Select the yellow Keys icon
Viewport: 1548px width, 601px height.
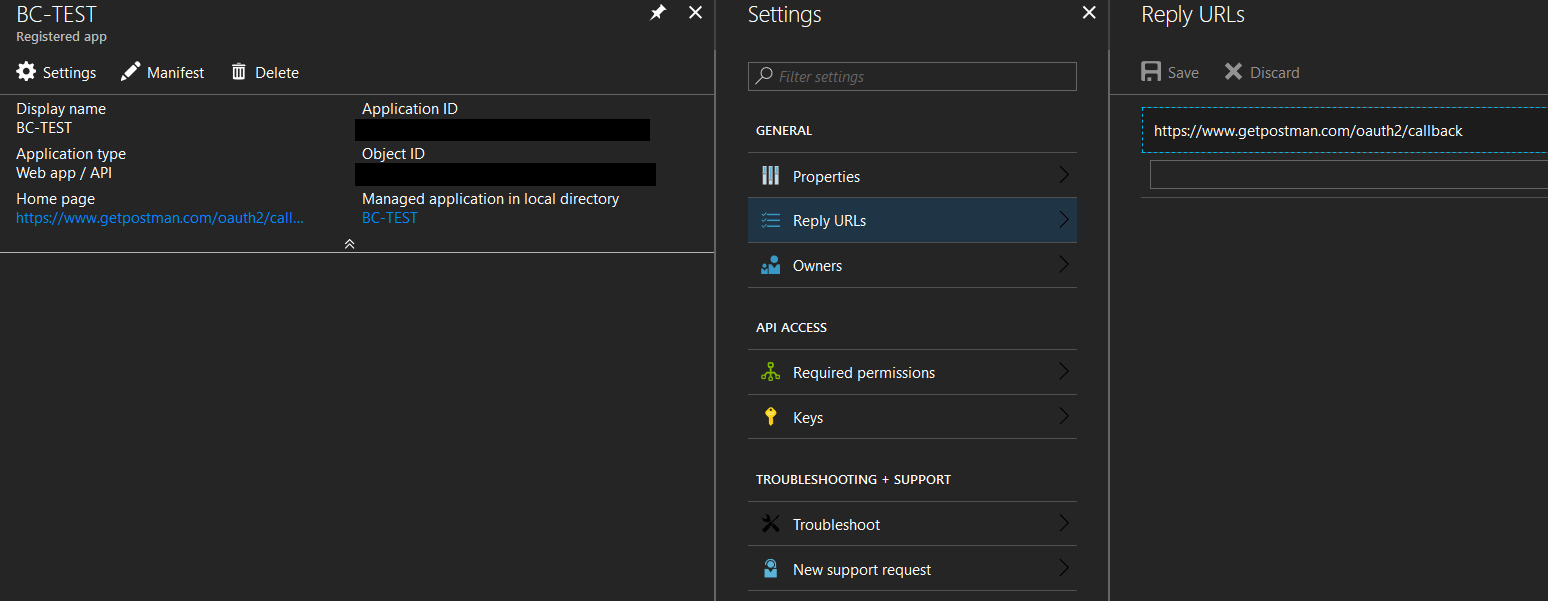tap(770, 416)
